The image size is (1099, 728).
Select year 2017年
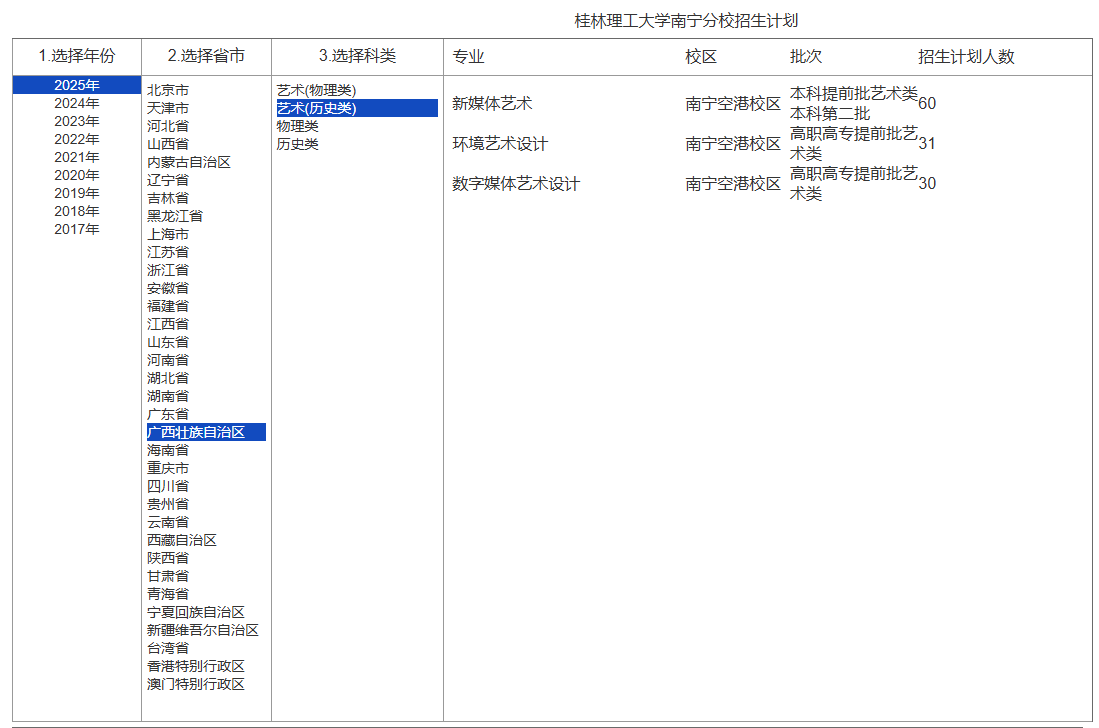click(77, 229)
